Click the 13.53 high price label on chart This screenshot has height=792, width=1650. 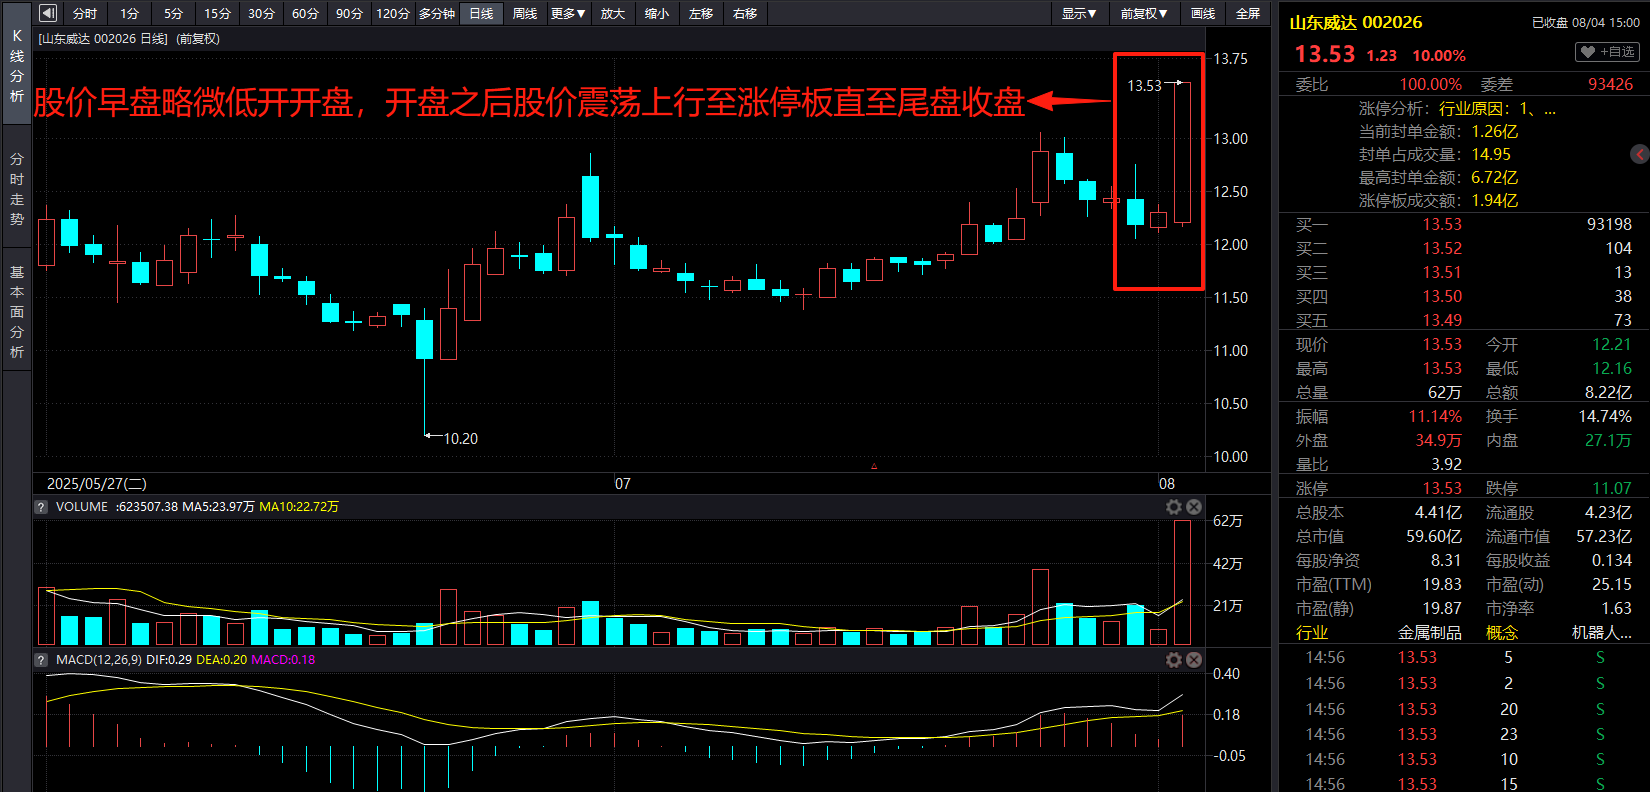point(1144,86)
